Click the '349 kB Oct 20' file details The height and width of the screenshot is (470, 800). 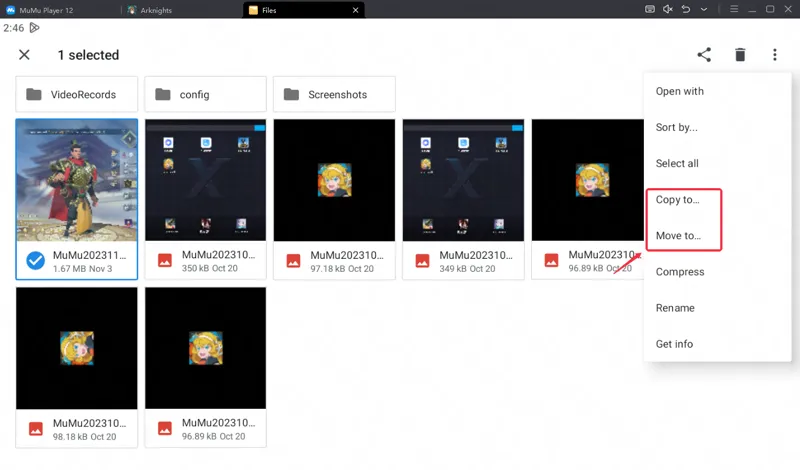[467, 268]
